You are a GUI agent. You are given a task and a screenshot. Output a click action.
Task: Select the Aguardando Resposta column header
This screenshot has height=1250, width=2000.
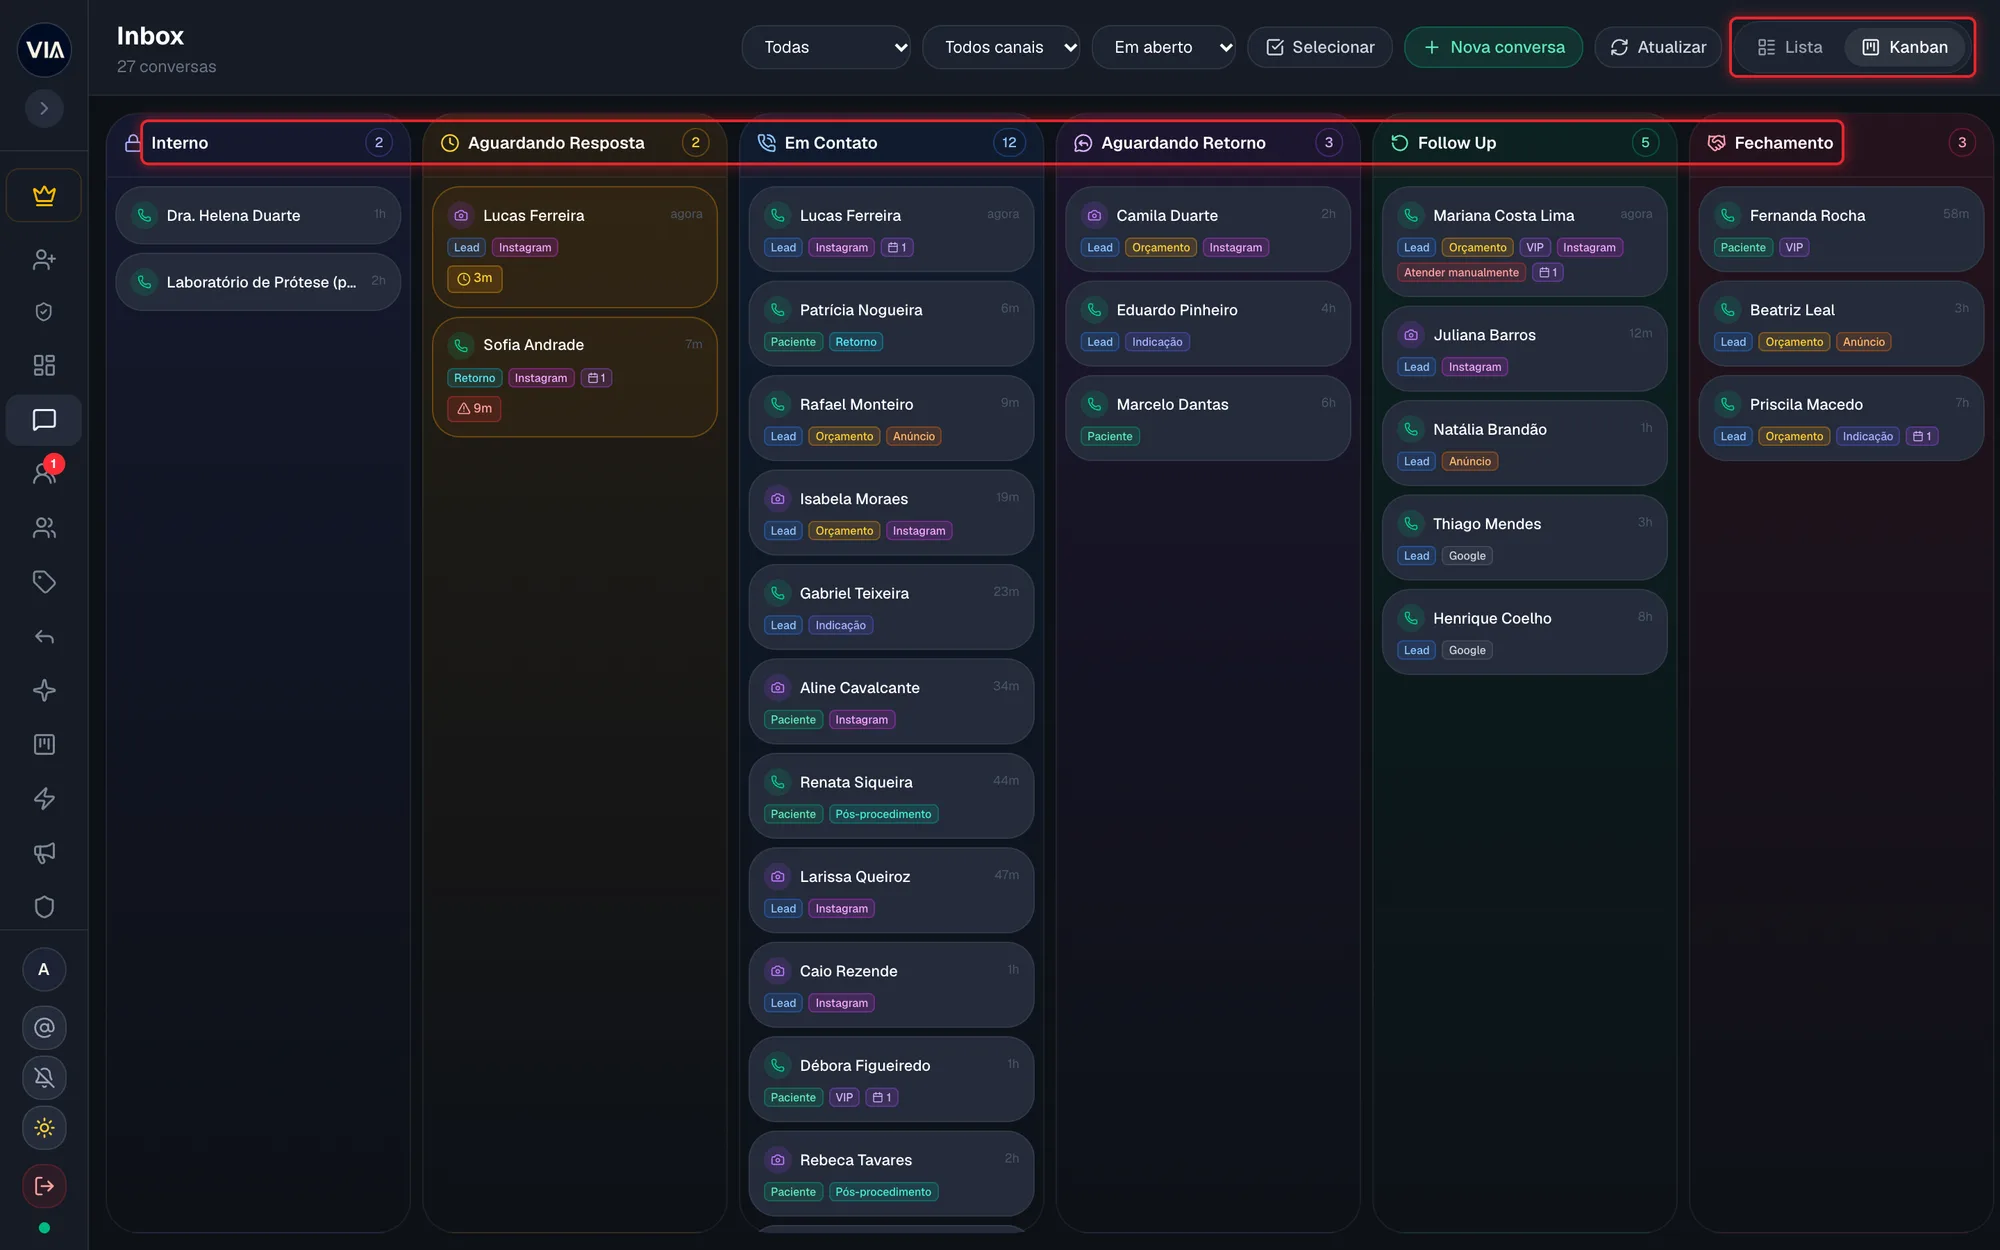pos(575,143)
